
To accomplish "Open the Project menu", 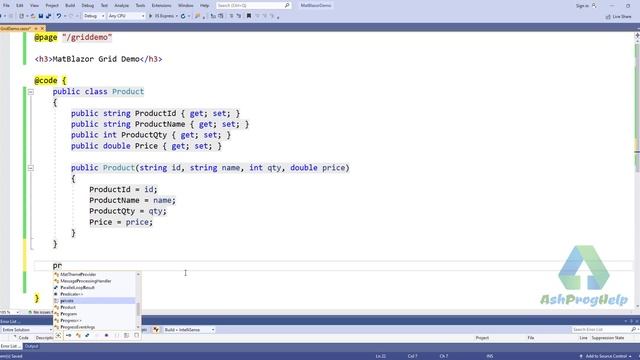I will [x=52, y=5].
